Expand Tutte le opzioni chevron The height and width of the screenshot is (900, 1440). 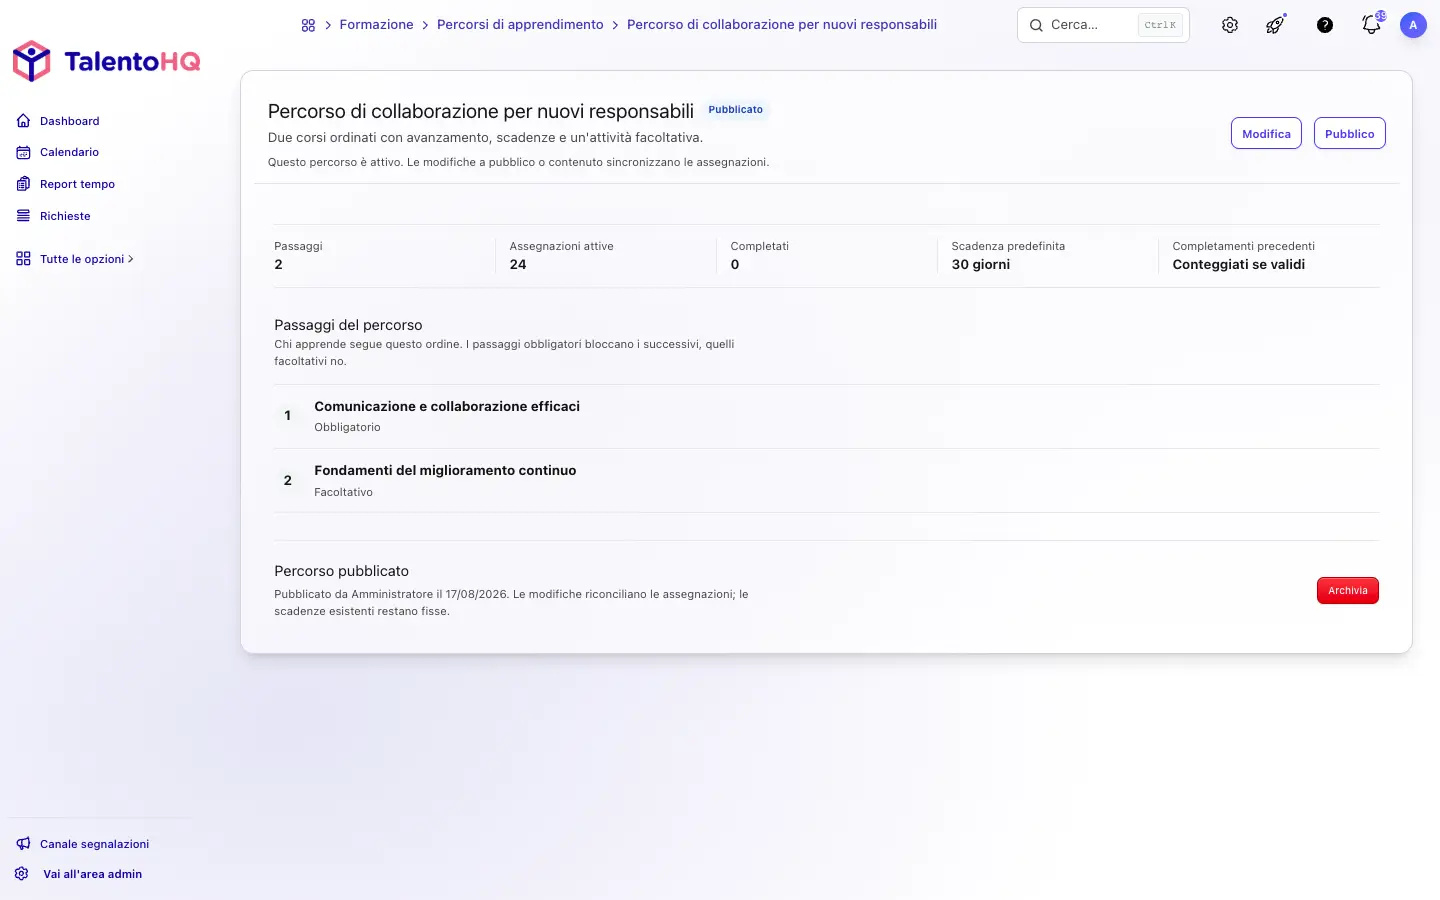(131, 259)
